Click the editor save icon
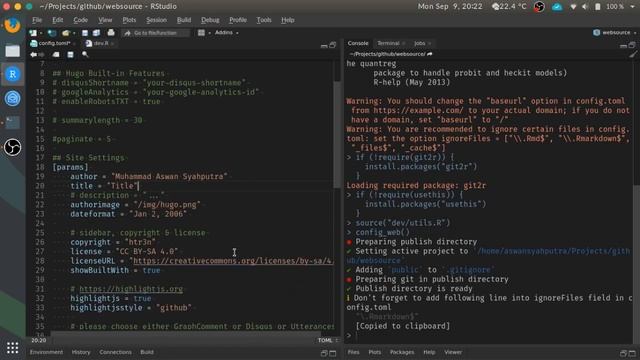Screen dimensions: 640x360 click(x=71, y=54)
